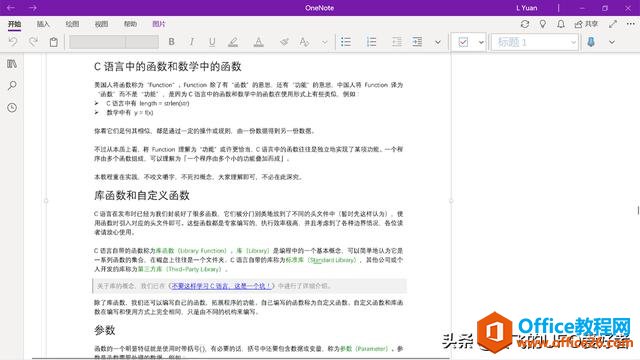Redo the last action
Image resolution: width=640 pixels, height=360 pixels.
33,42
